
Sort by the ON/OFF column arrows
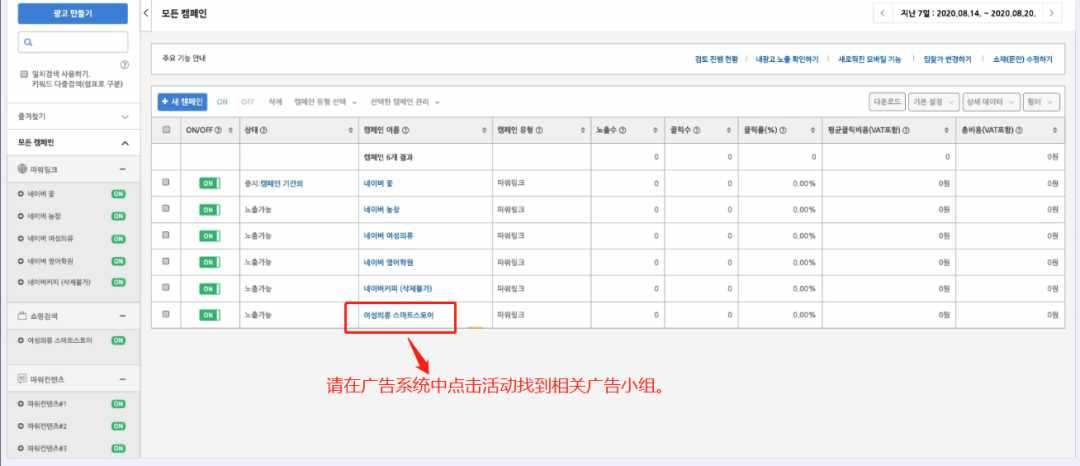click(230, 130)
